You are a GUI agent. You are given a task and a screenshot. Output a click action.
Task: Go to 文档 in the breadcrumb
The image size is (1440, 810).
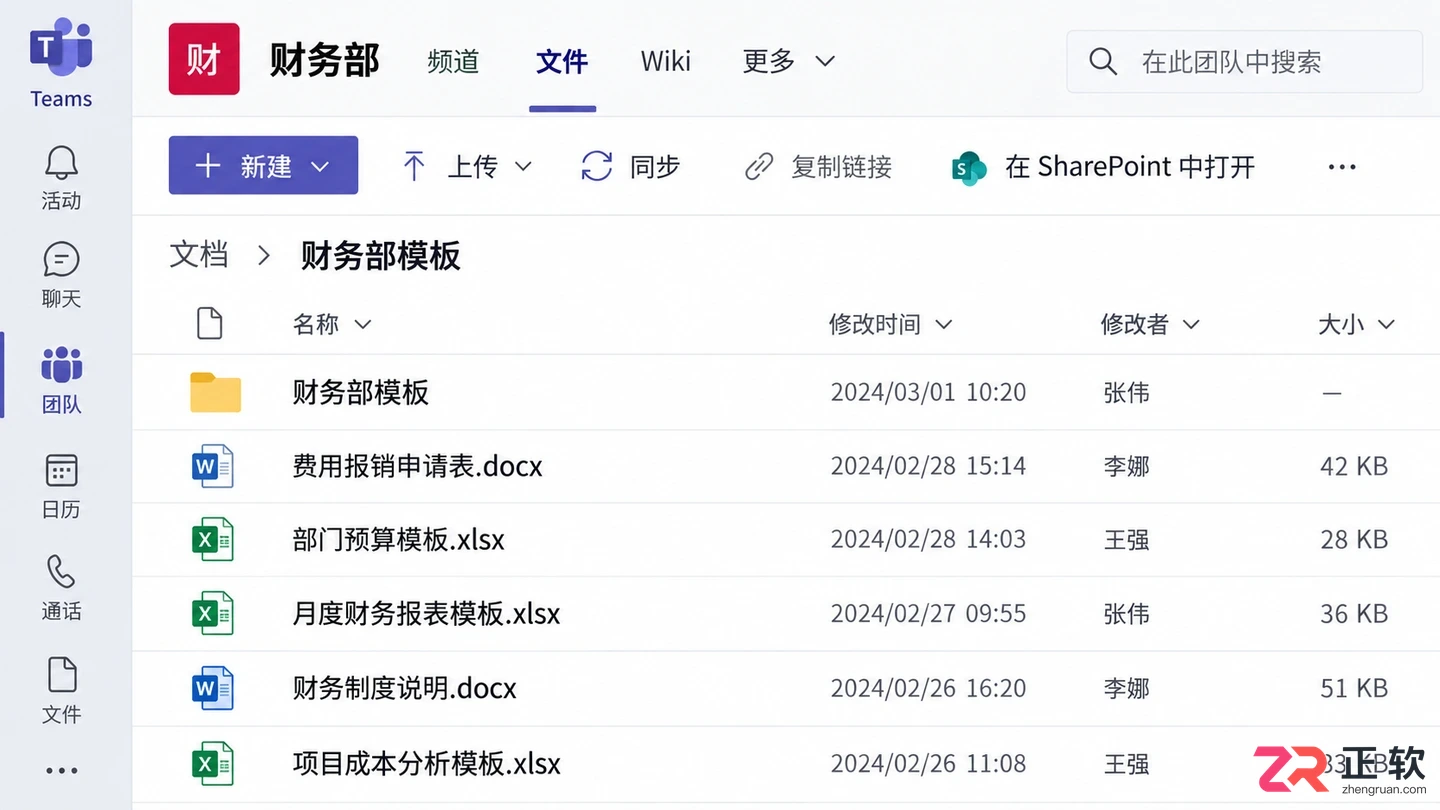pos(199,254)
